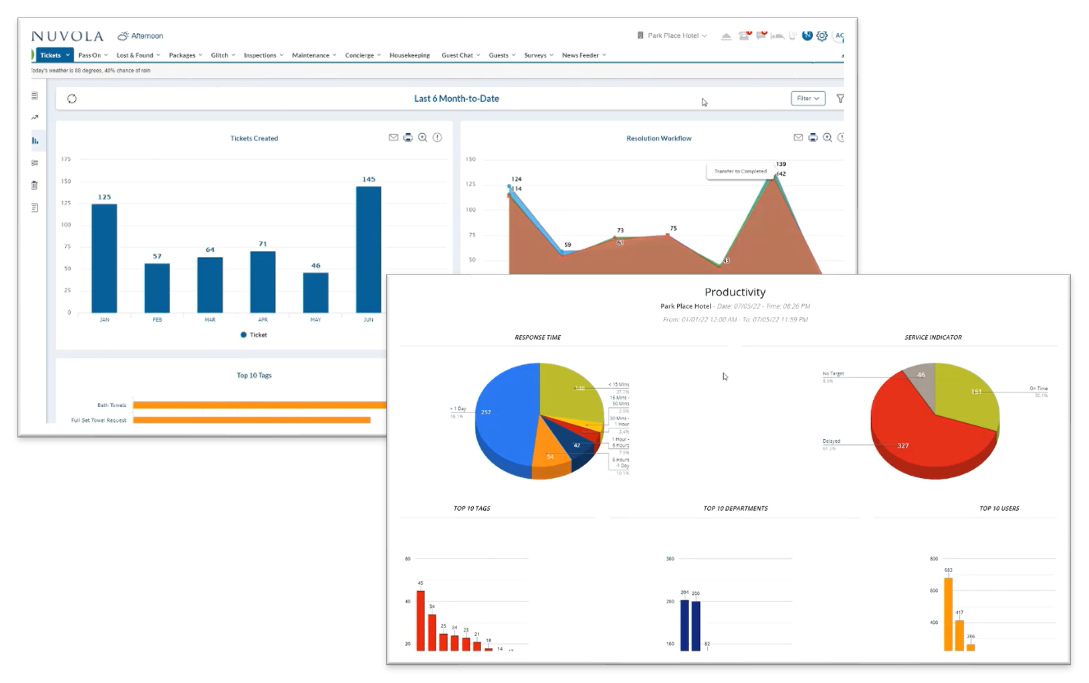Zoom into the Resolution Workflow chart
This screenshot has width=1089, height=683.
click(827, 138)
